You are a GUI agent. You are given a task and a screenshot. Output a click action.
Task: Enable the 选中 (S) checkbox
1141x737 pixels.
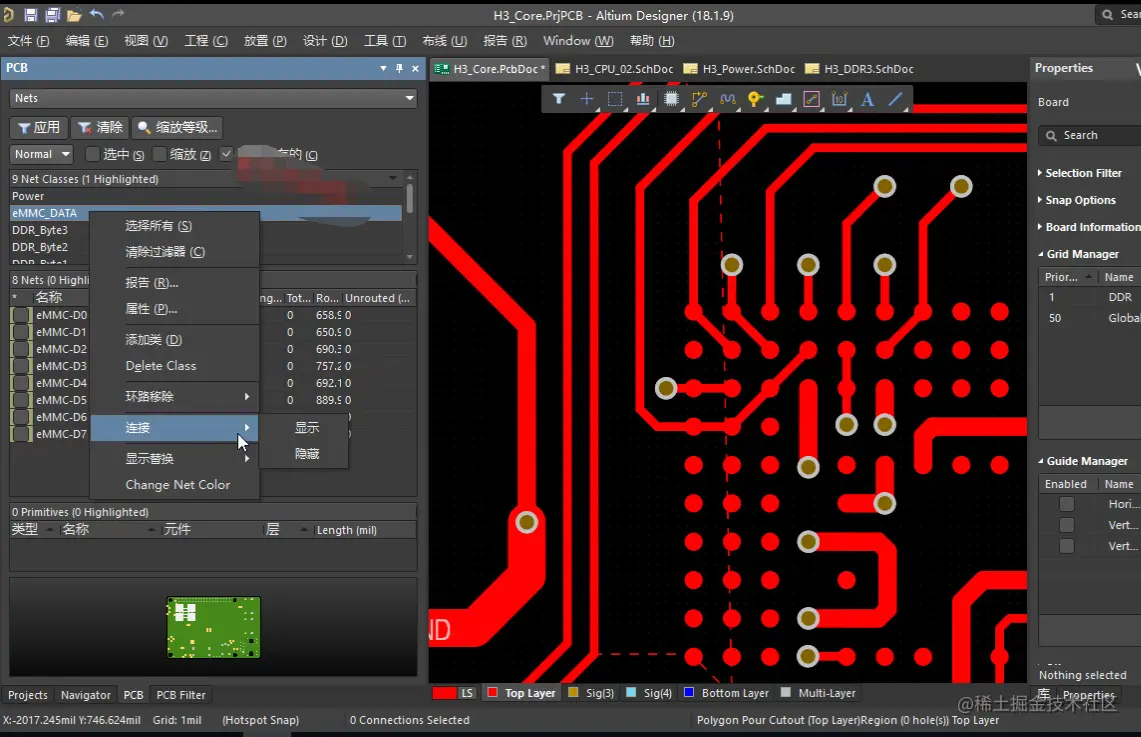pyautogui.click(x=93, y=154)
